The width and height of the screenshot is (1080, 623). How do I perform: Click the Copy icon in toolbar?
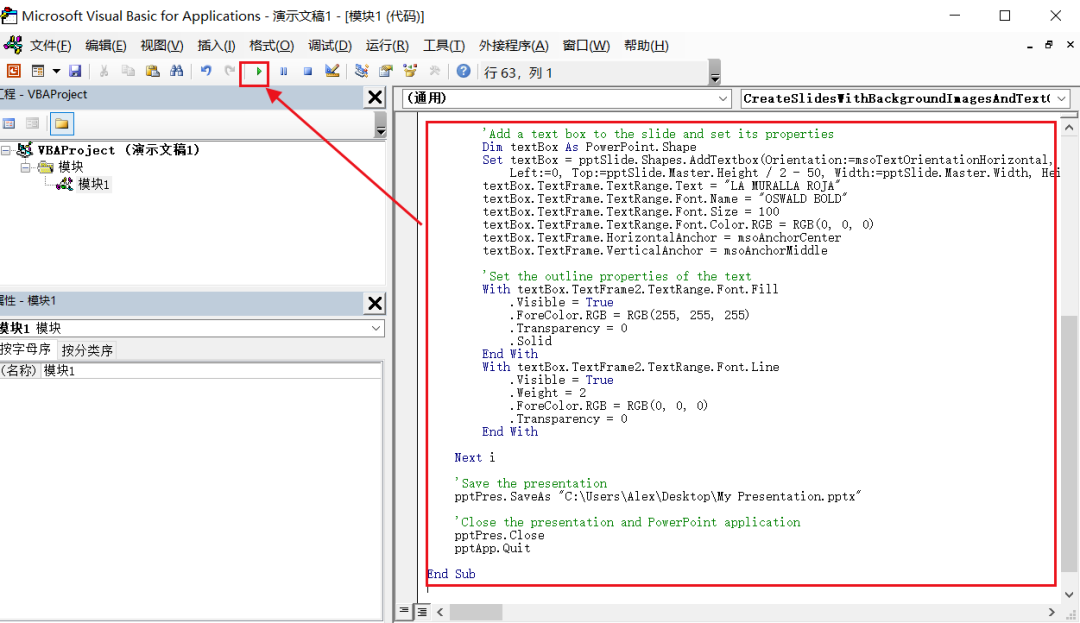click(x=128, y=71)
